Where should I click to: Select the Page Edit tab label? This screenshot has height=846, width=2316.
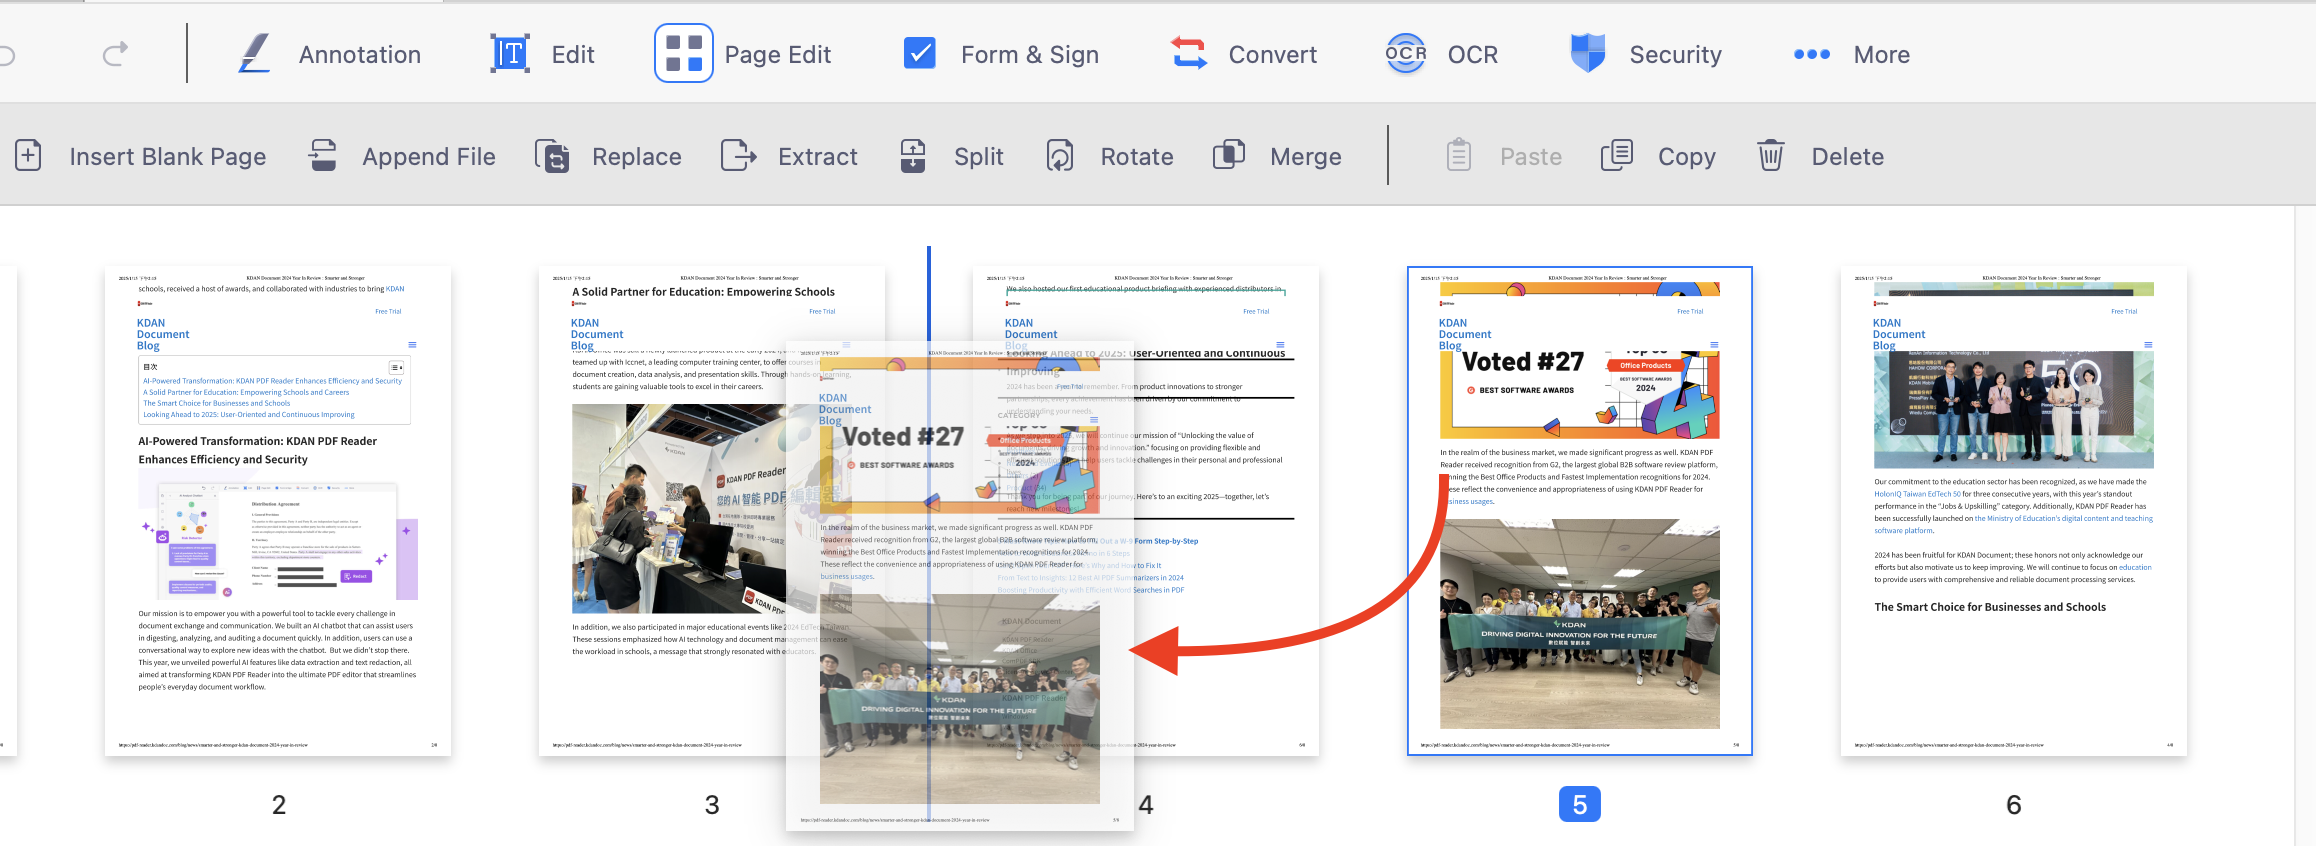tap(778, 55)
